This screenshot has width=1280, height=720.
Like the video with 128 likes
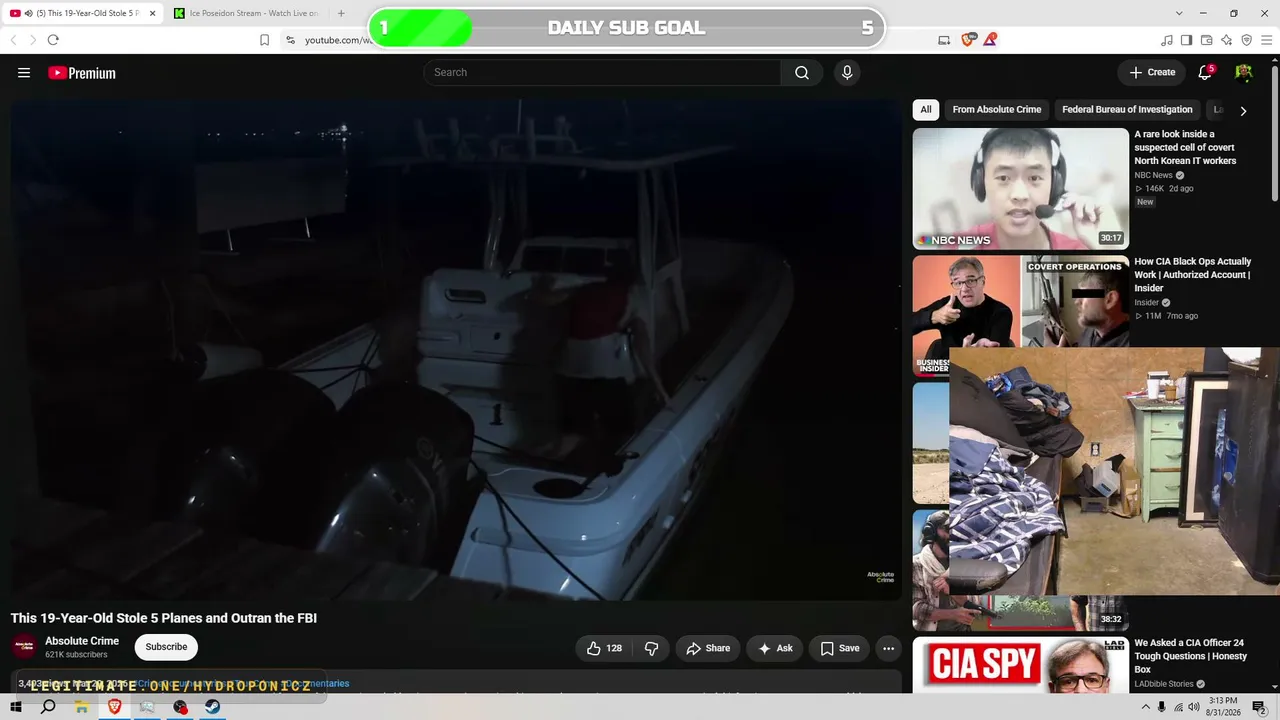(x=604, y=648)
